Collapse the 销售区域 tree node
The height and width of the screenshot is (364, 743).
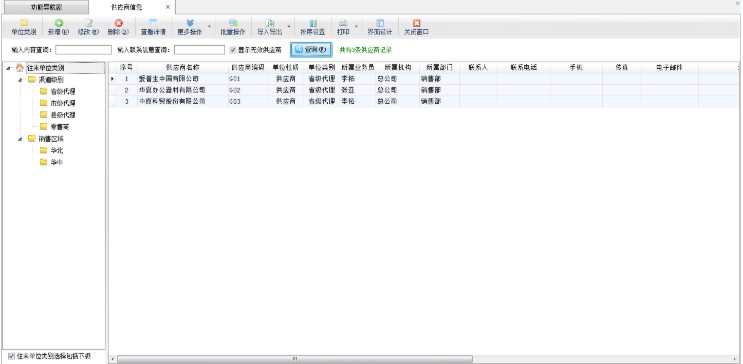click(x=20, y=139)
